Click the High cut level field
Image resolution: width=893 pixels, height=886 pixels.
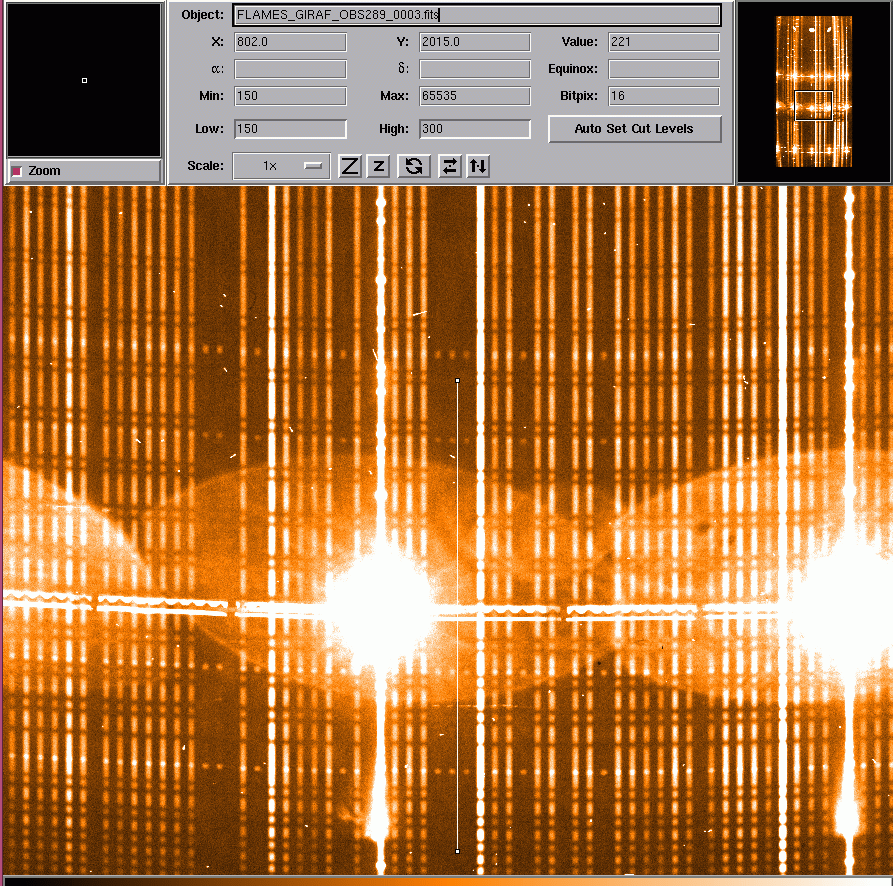coord(474,129)
